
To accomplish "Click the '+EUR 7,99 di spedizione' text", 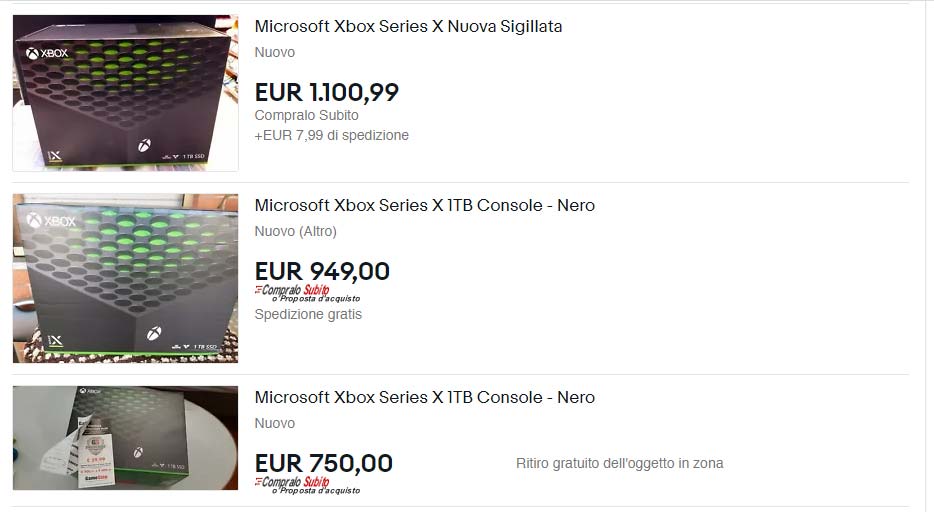I will tap(331, 135).
